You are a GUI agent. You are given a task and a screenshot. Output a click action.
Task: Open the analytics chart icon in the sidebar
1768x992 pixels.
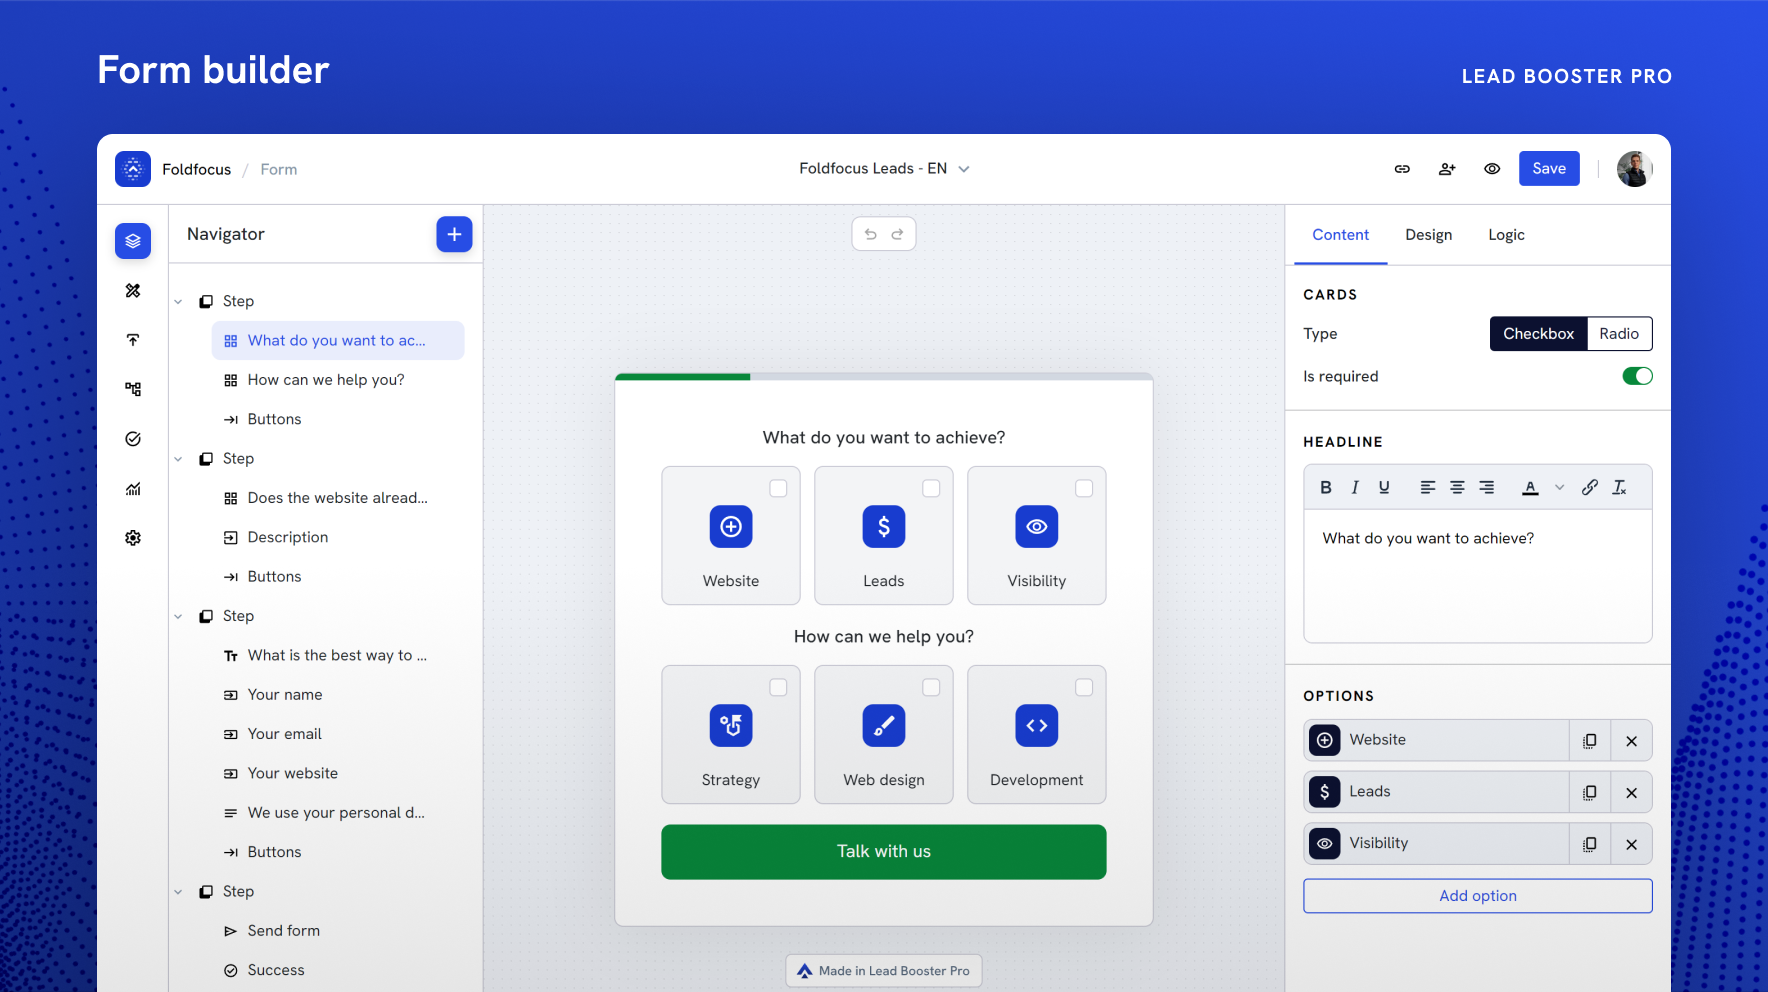click(132, 488)
